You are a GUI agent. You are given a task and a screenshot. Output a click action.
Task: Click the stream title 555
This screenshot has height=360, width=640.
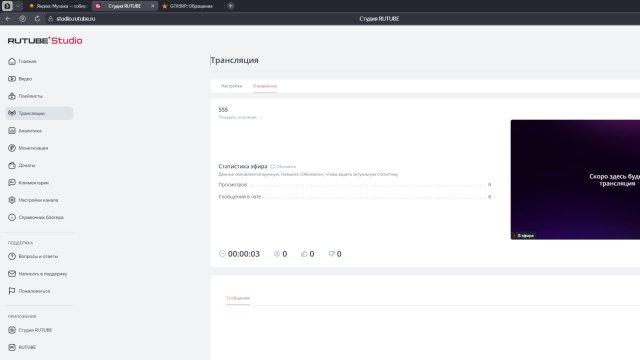(223, 109)
